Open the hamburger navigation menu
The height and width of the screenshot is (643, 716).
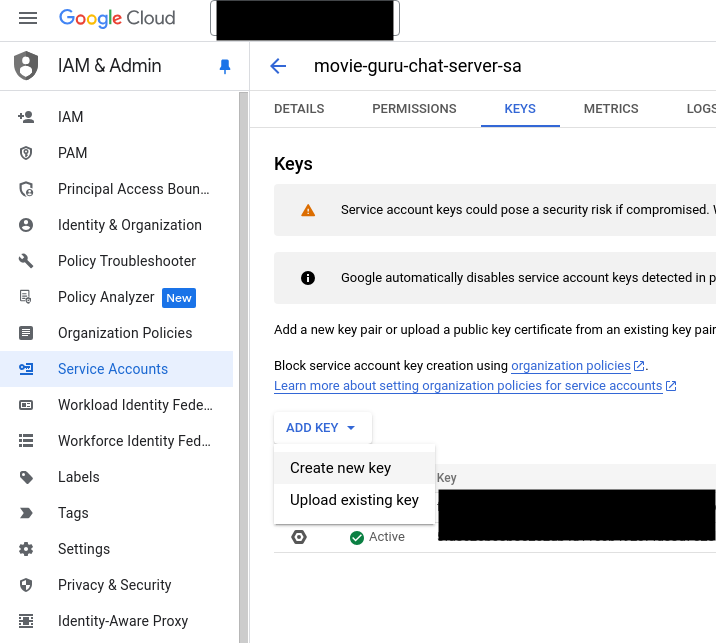28,18
